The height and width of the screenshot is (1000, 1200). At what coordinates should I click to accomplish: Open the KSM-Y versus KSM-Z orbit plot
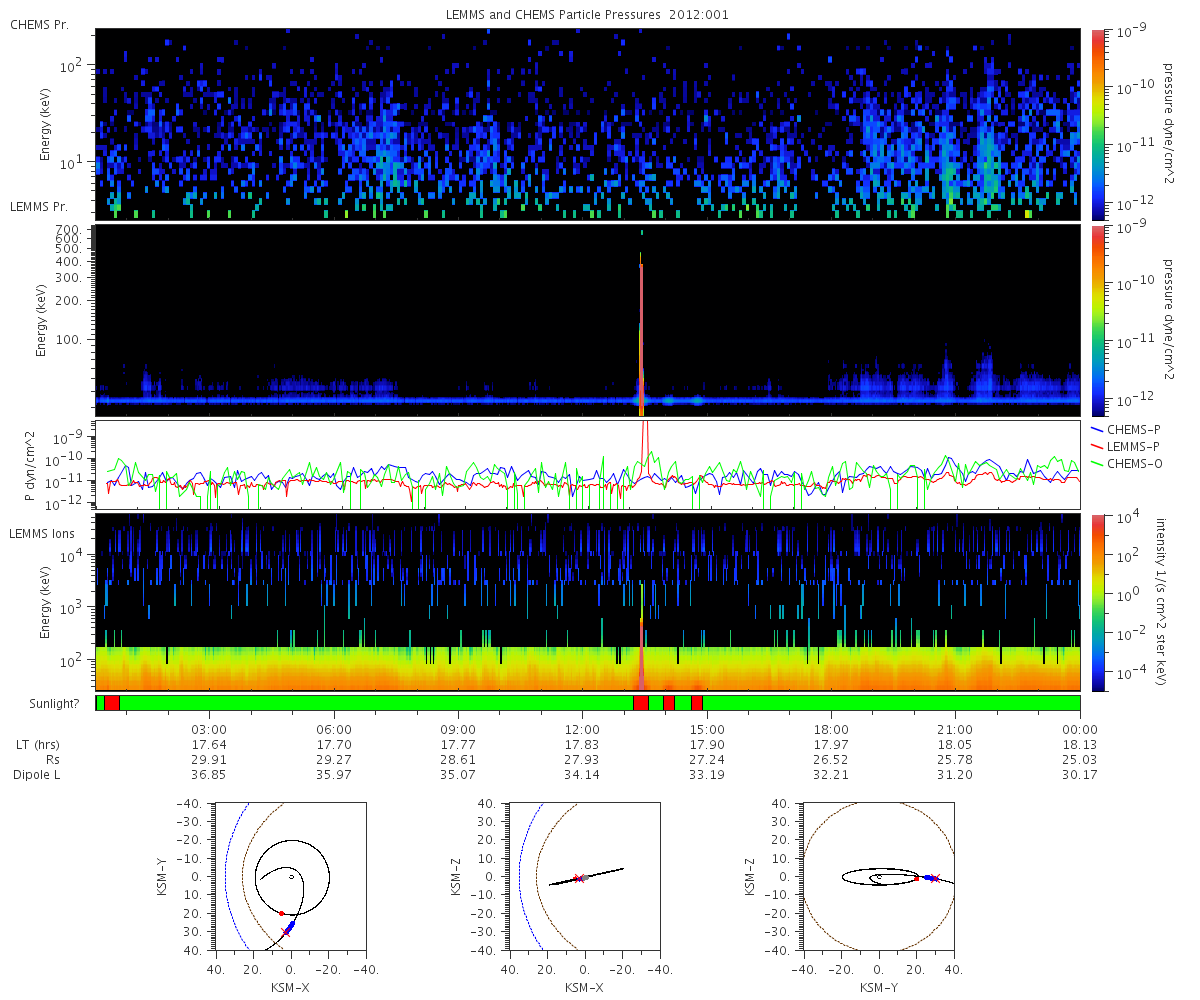click(x=878, y=876)
